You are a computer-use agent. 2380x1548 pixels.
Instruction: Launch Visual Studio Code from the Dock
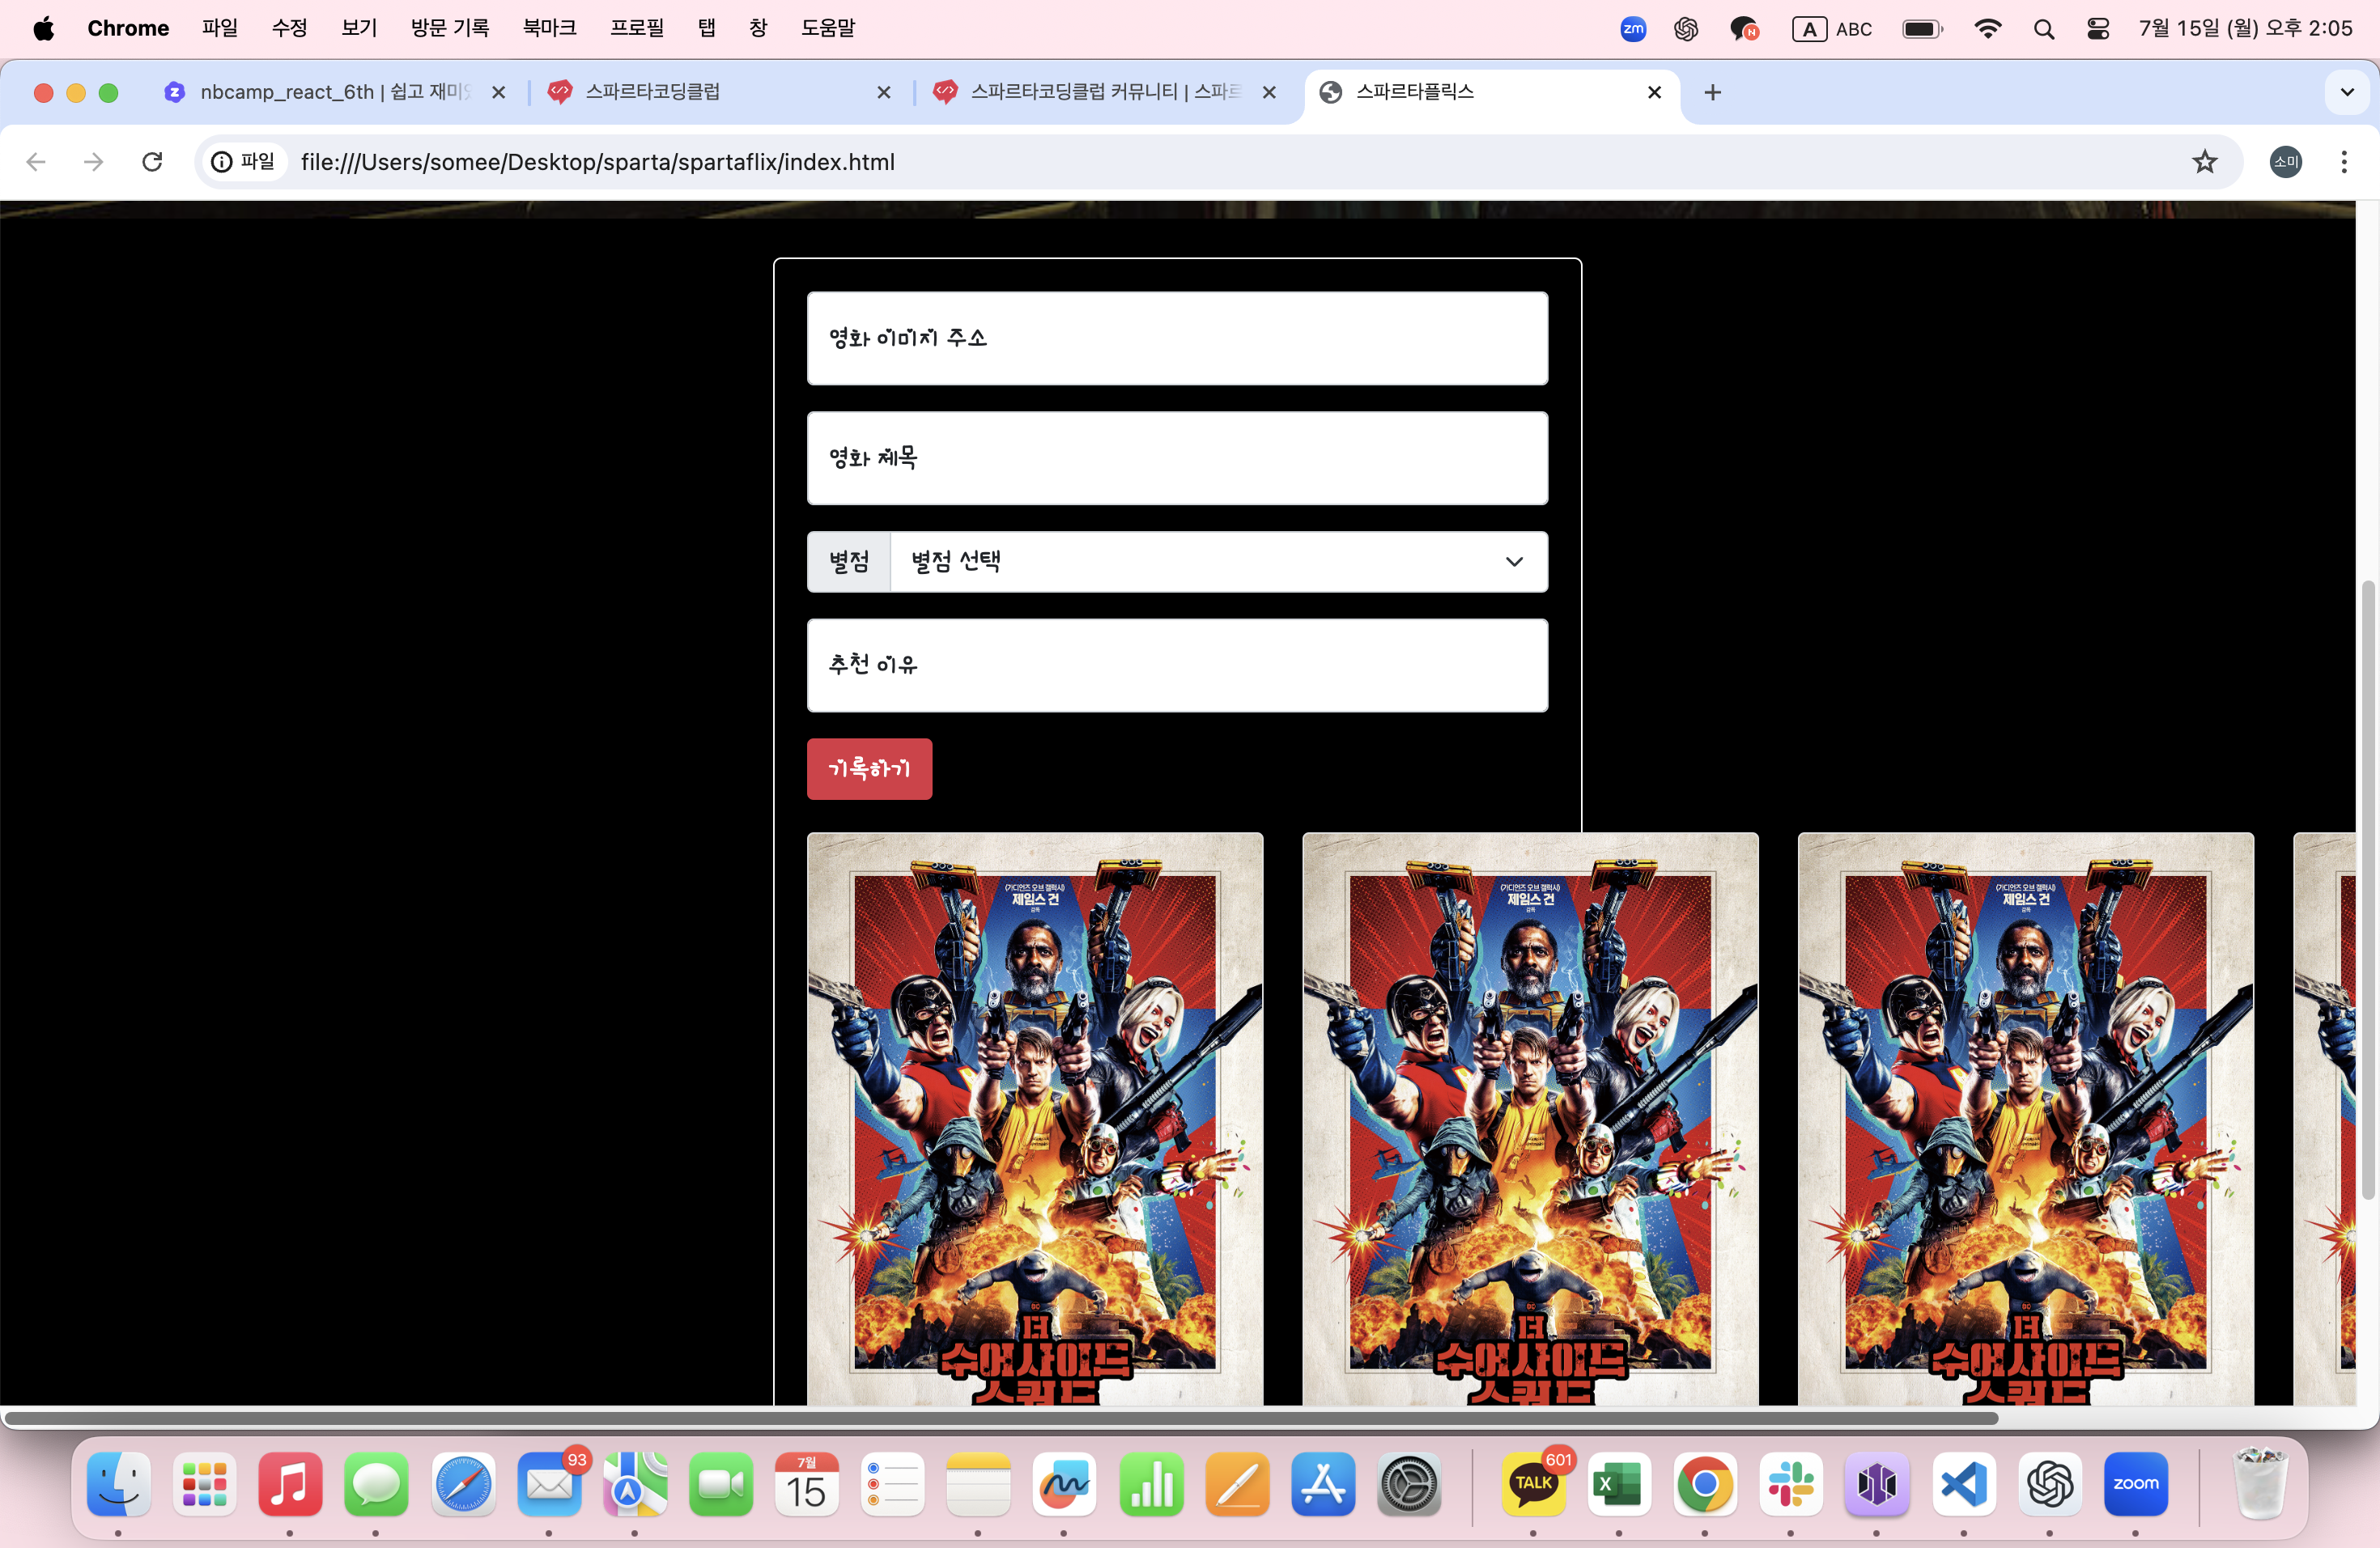[x=1964, y=1484]
